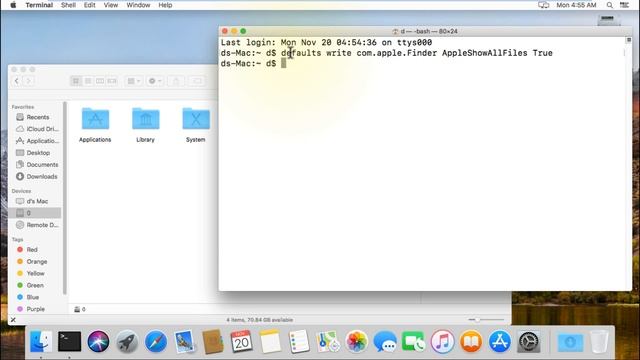Open the Terminal application menu
Screen dimensions: 640x360
point(39,5)
